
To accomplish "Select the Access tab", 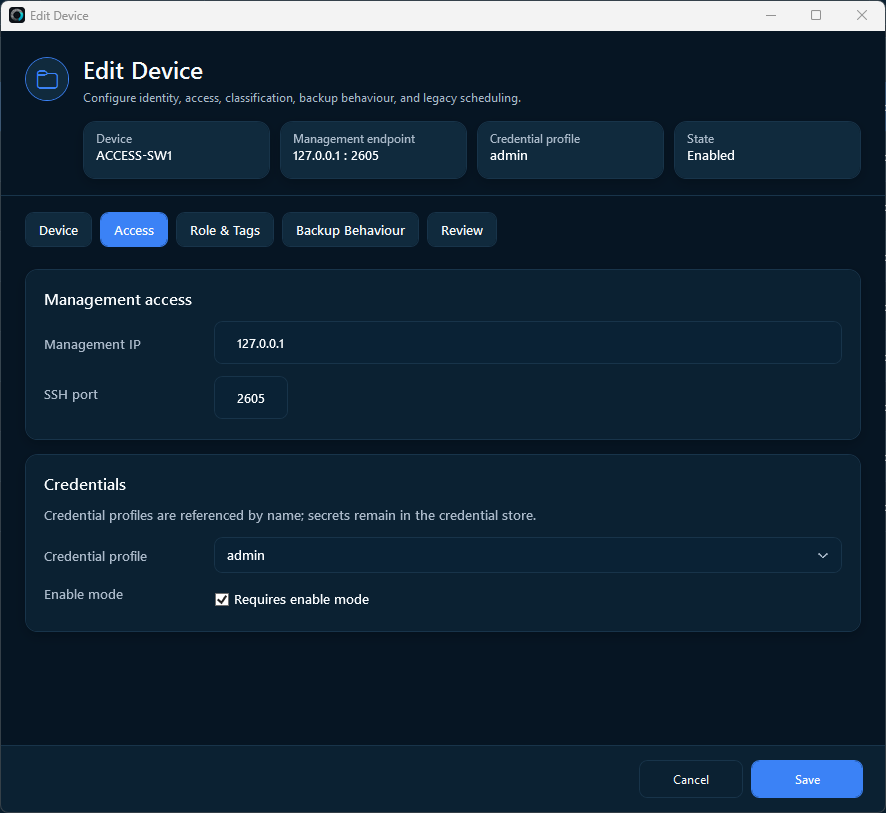I will 134,230.
